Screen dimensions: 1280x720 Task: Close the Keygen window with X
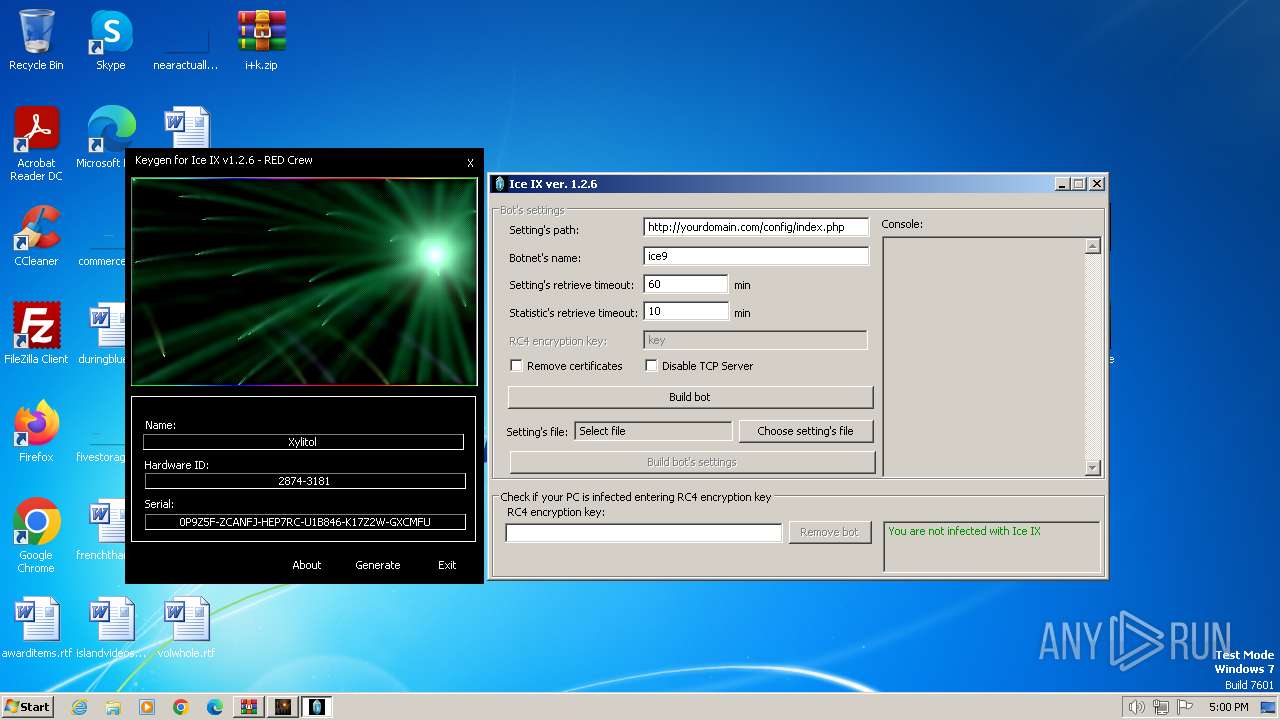[x=470, y=163]
